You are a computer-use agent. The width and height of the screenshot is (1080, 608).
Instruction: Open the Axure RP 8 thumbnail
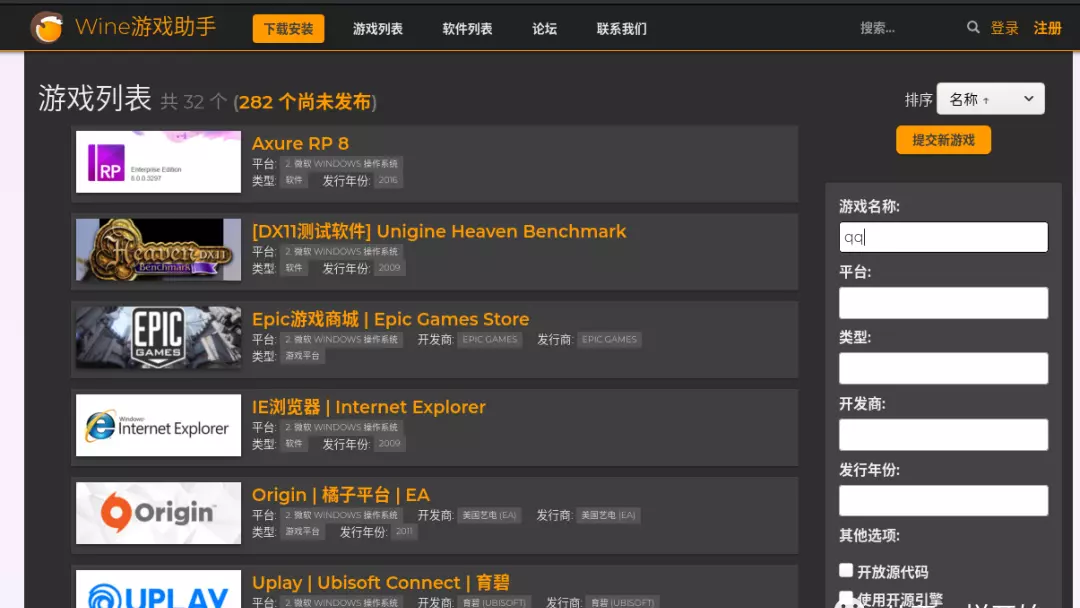click(158, 162)
